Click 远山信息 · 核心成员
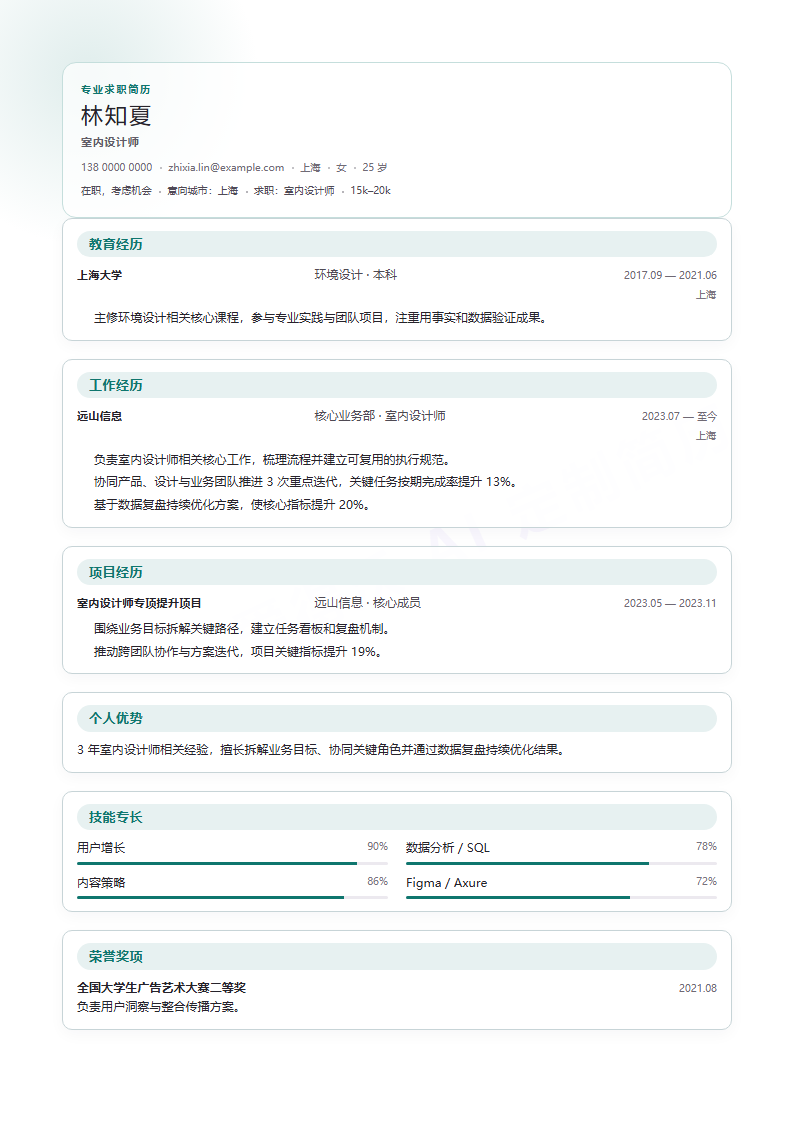The width and height of the screenshot is (794, 1123). click(367, 603)
